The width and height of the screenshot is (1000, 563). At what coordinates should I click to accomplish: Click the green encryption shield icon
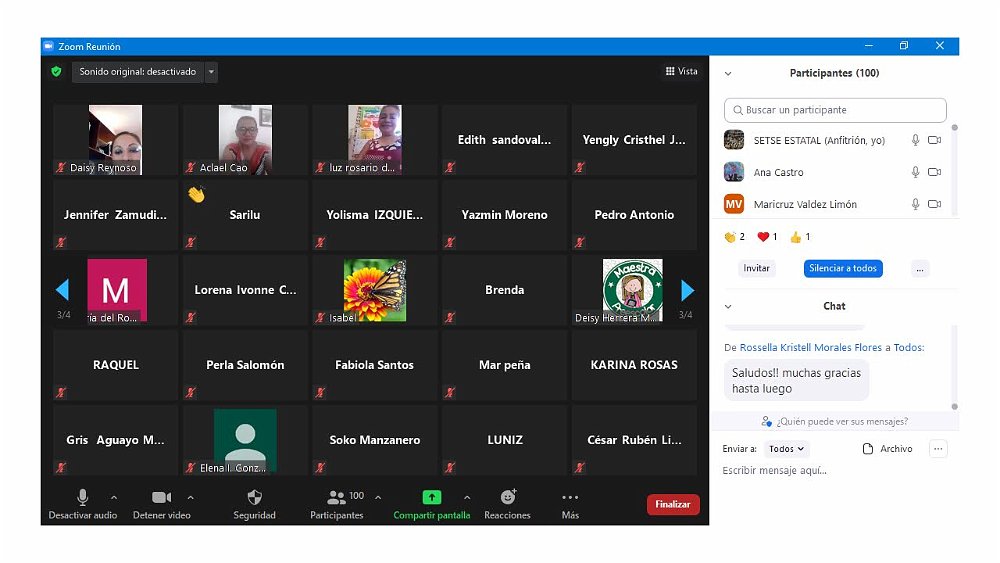point(57,72)
